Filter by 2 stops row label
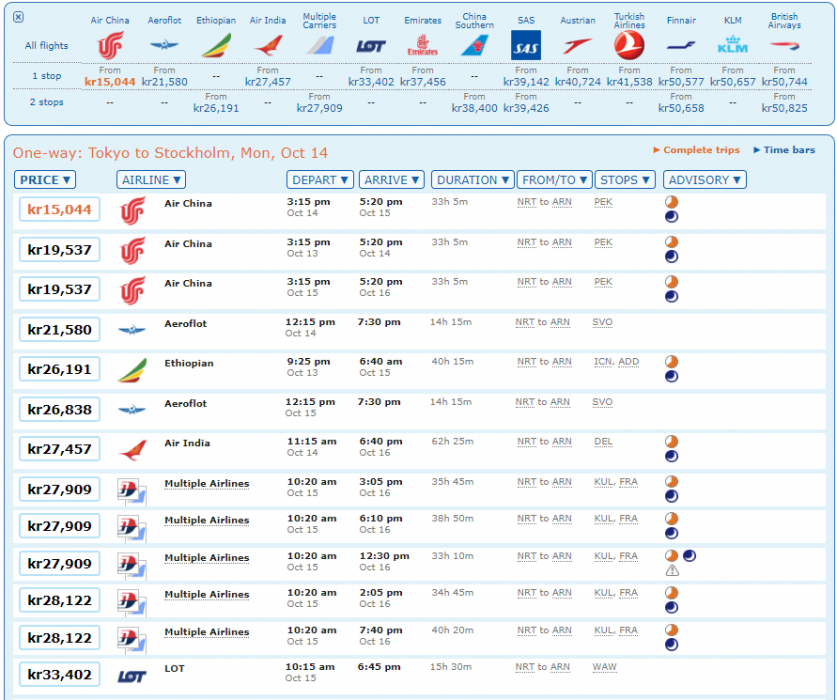This screenshot has width=837, height=700. (x=47, y=102)
